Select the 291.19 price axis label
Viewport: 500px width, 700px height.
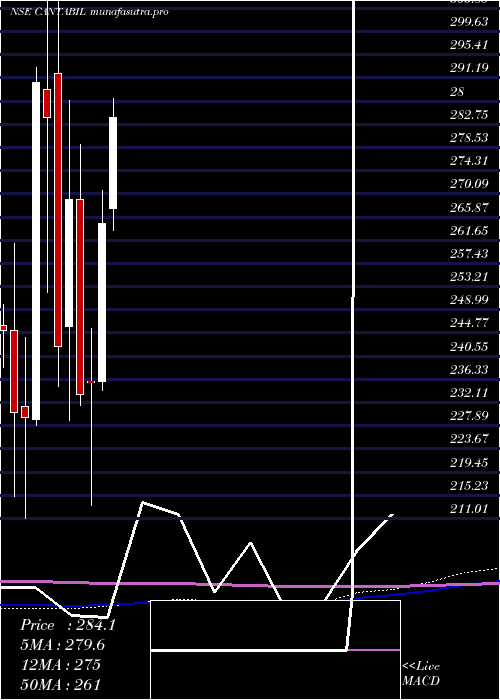(469, 68)
